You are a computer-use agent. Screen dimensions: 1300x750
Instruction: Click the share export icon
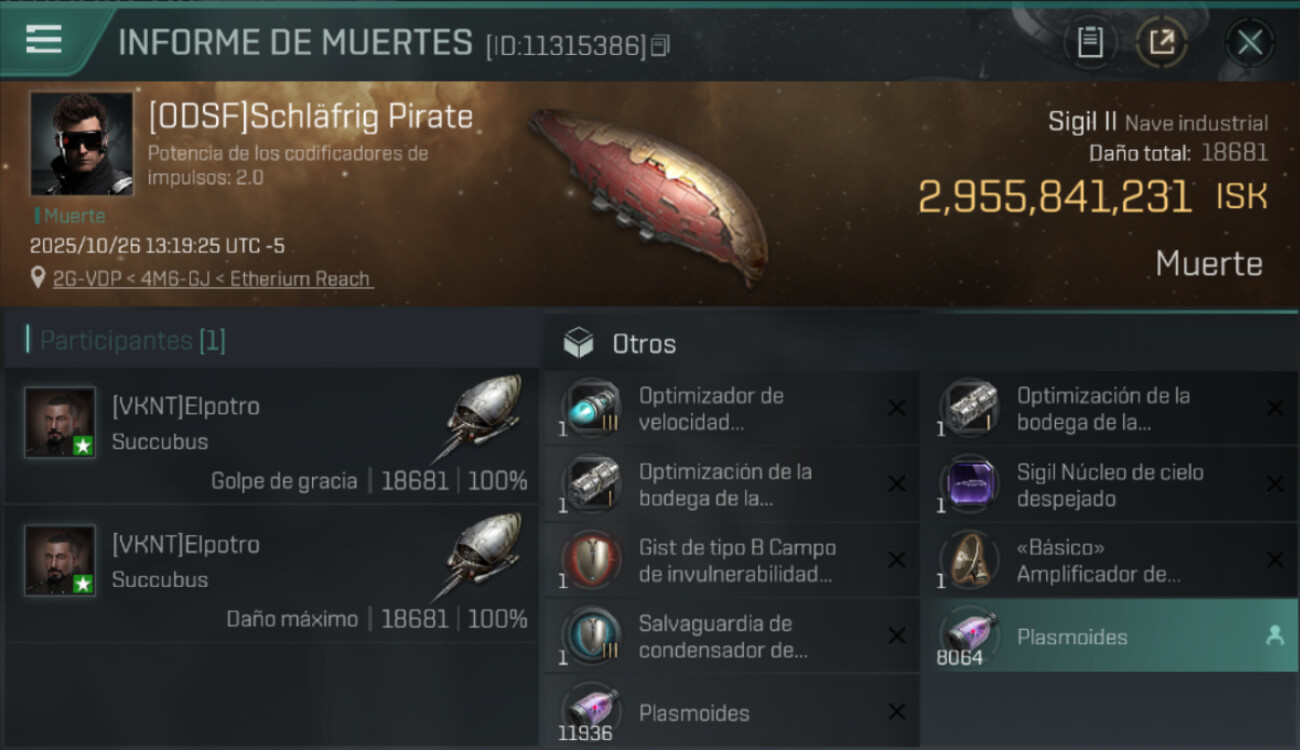coord(1161,42)
